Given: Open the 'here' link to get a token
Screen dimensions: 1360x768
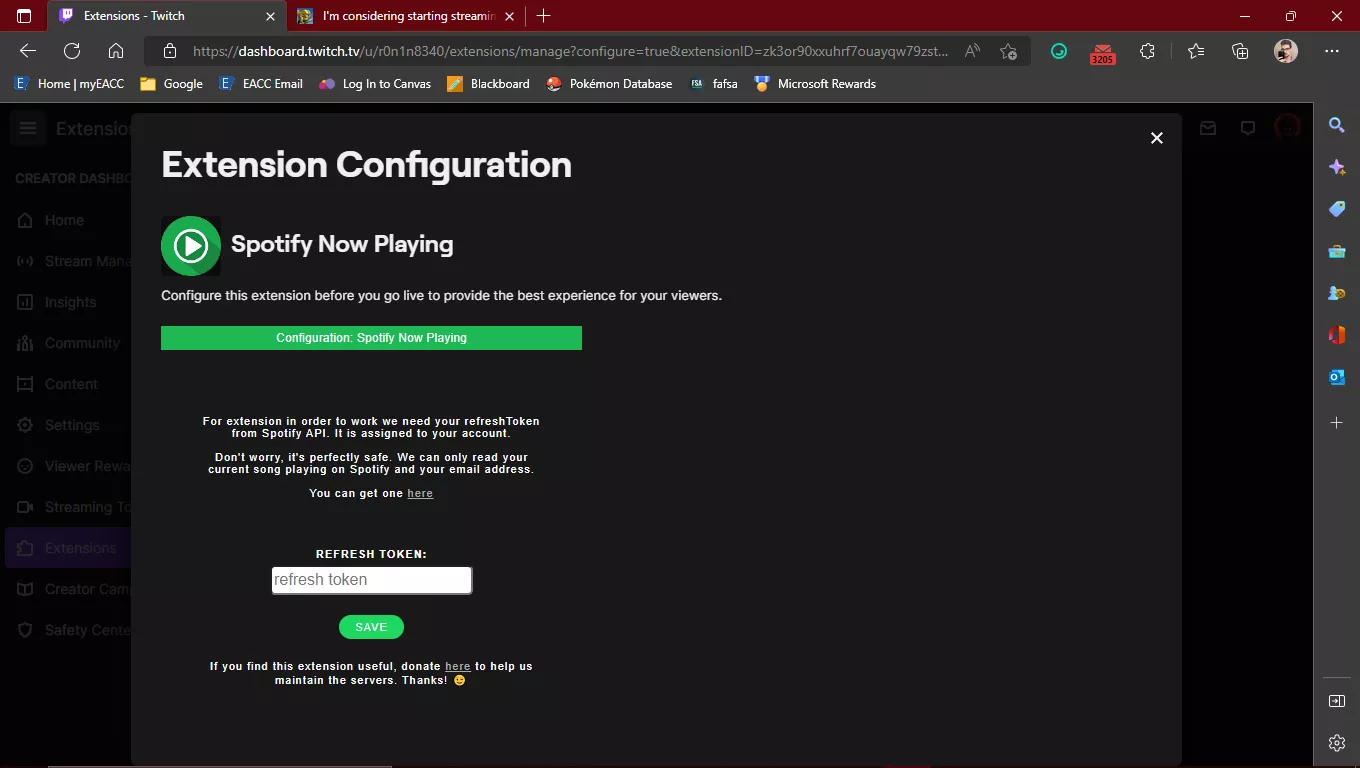Looking at the screenshot, I should point(420,493).
